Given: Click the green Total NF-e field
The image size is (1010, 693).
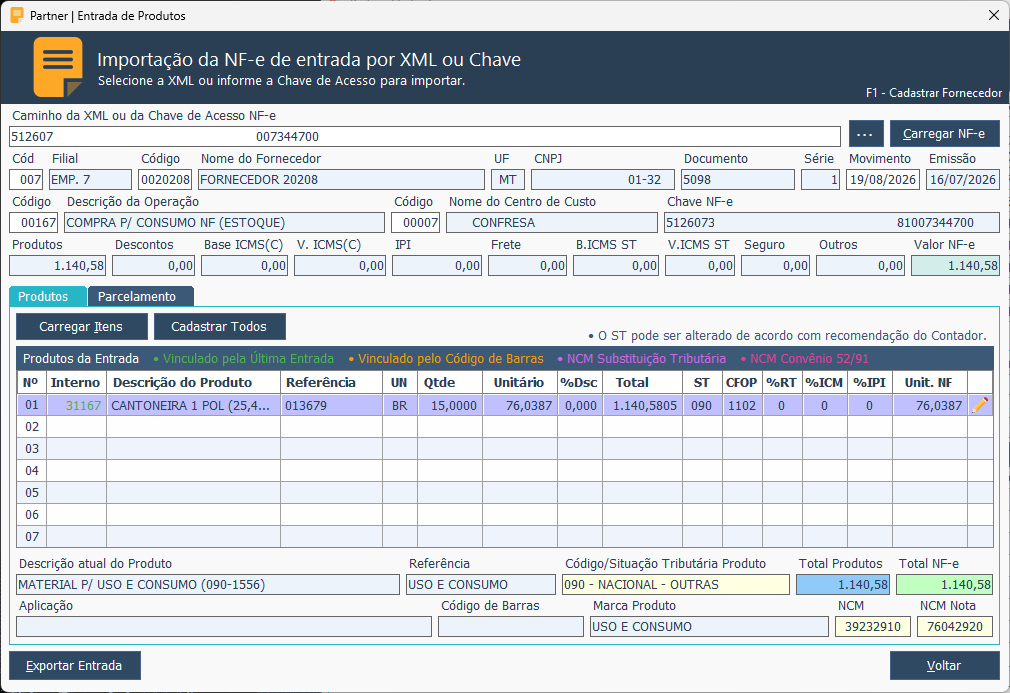Looking at the screenshot, I should (944, 585).
